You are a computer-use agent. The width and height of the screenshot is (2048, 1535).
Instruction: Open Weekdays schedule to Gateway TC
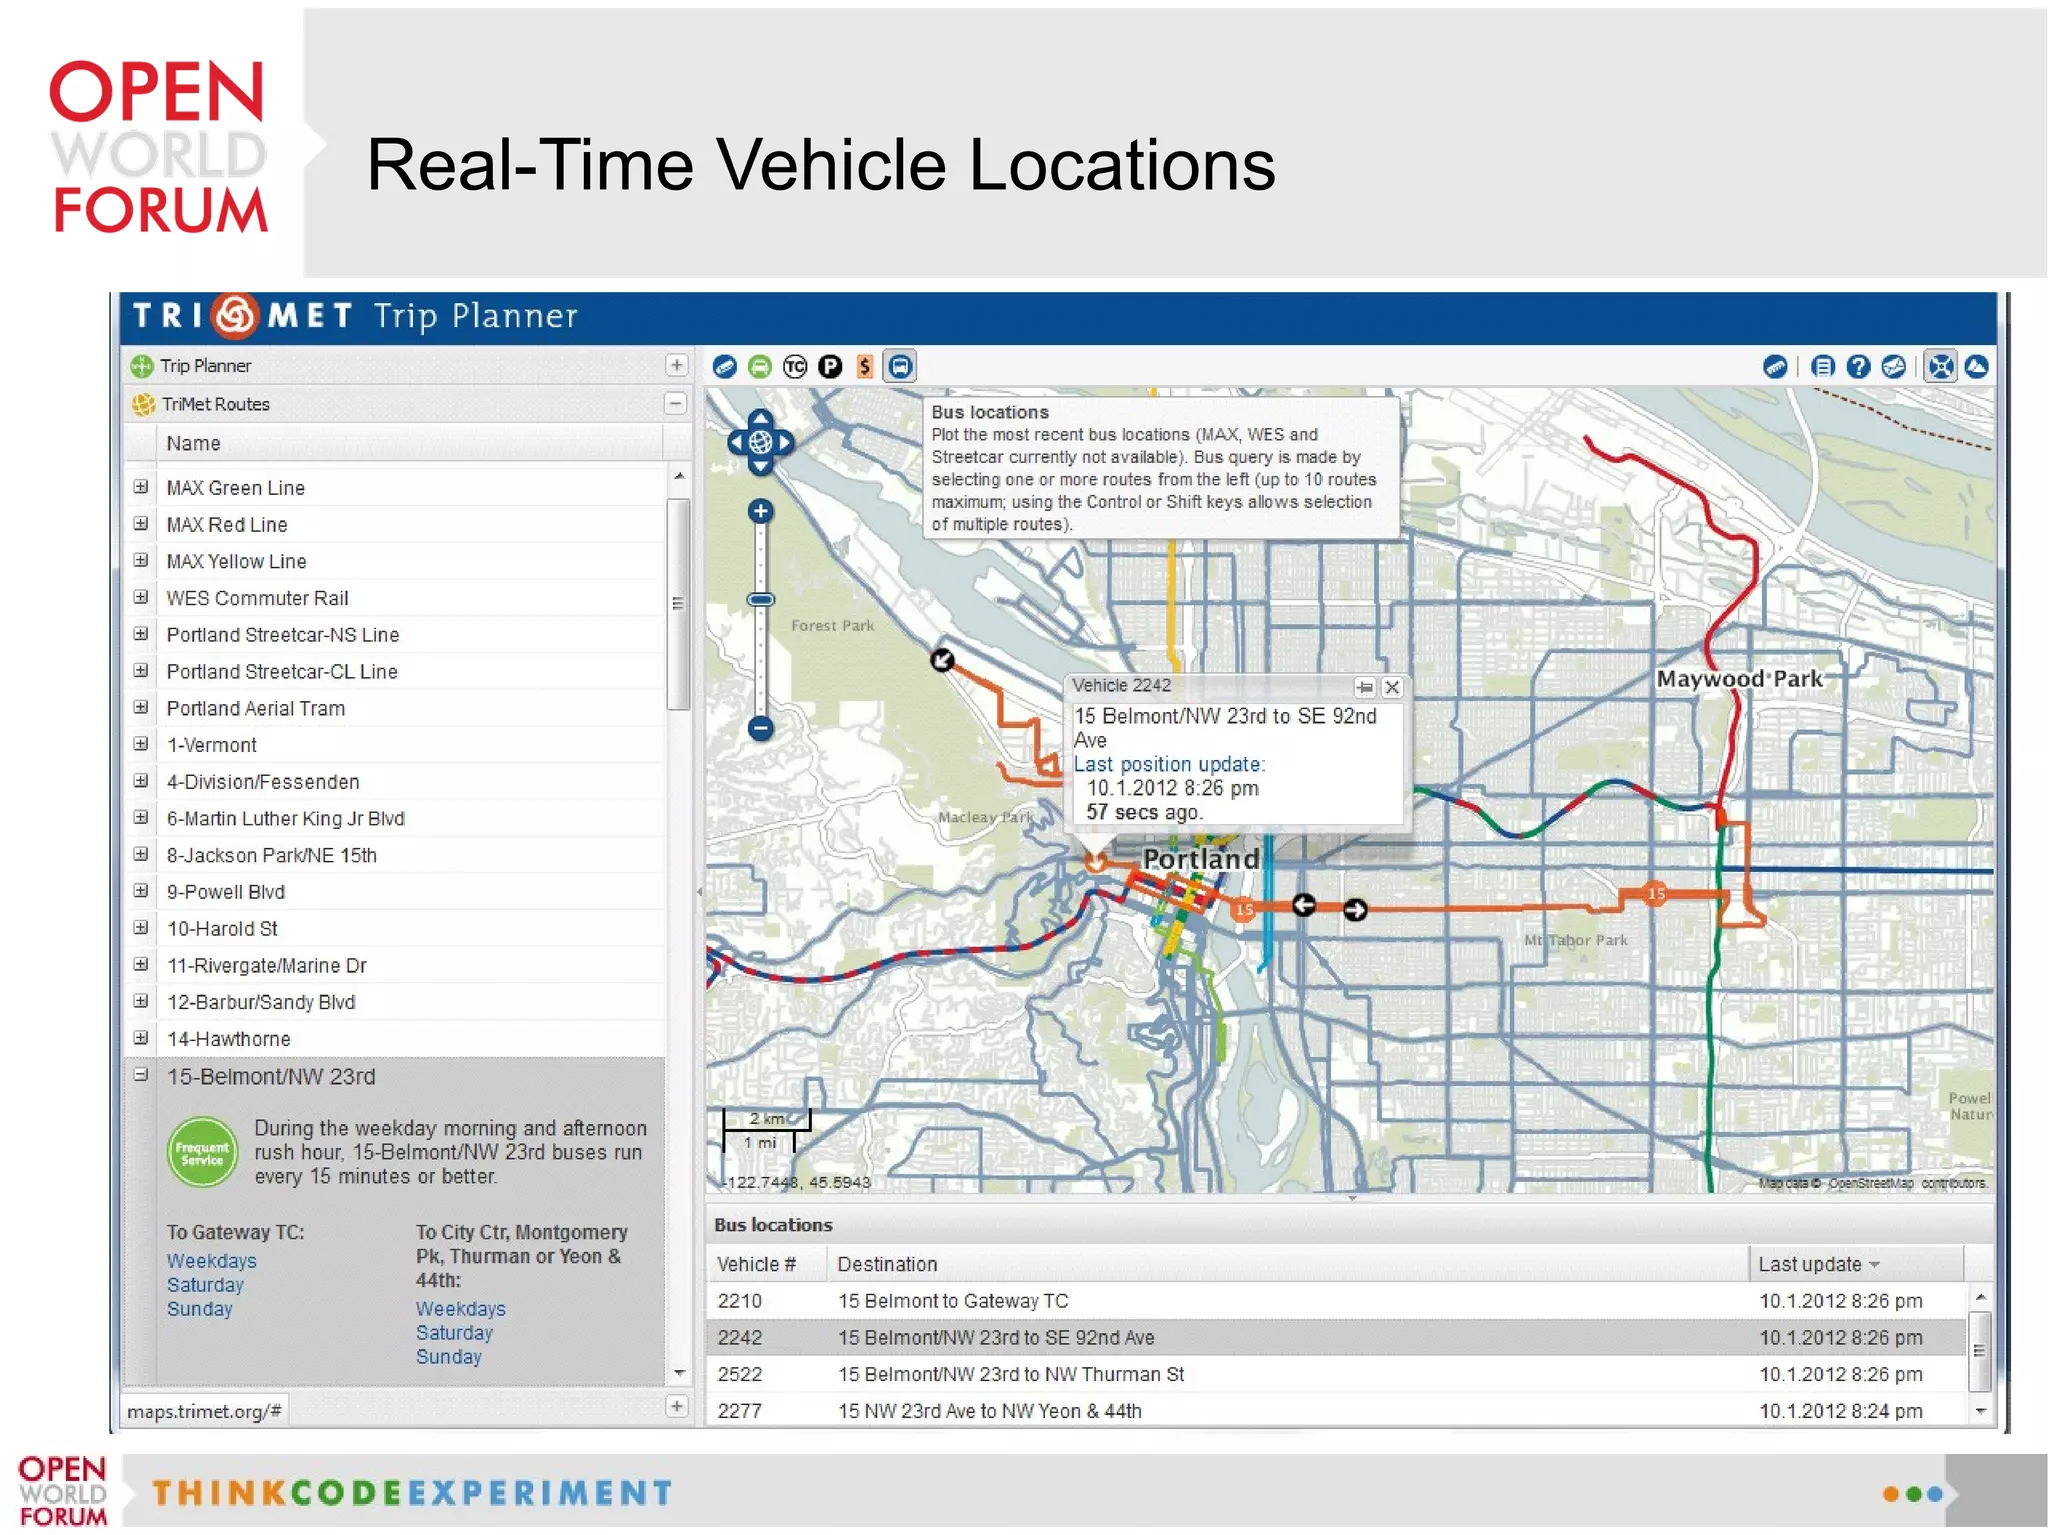coord(211,1261)
